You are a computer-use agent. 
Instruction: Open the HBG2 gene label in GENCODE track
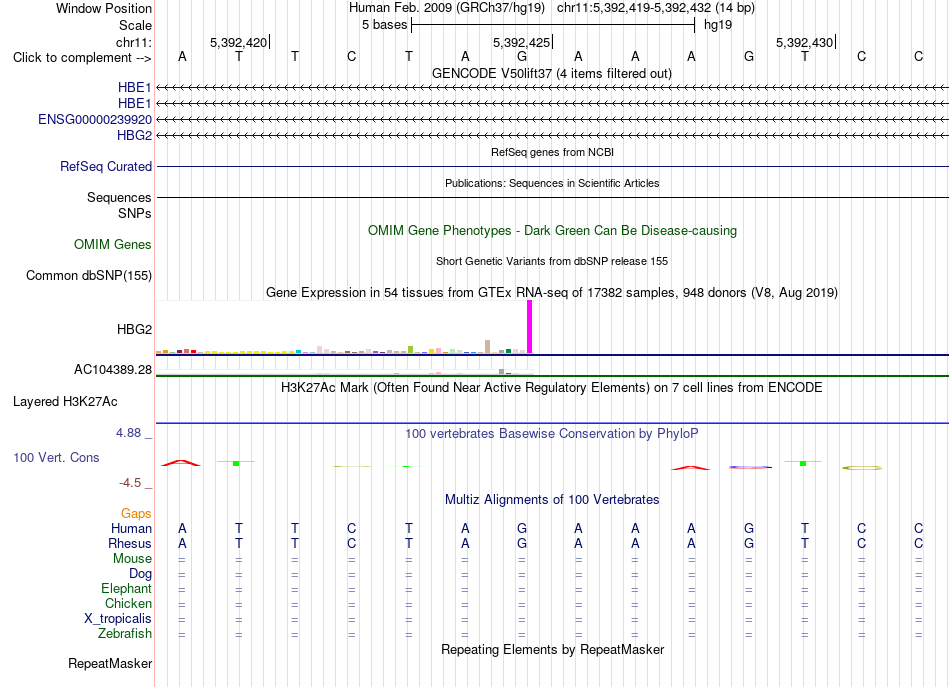pos(135,135)
